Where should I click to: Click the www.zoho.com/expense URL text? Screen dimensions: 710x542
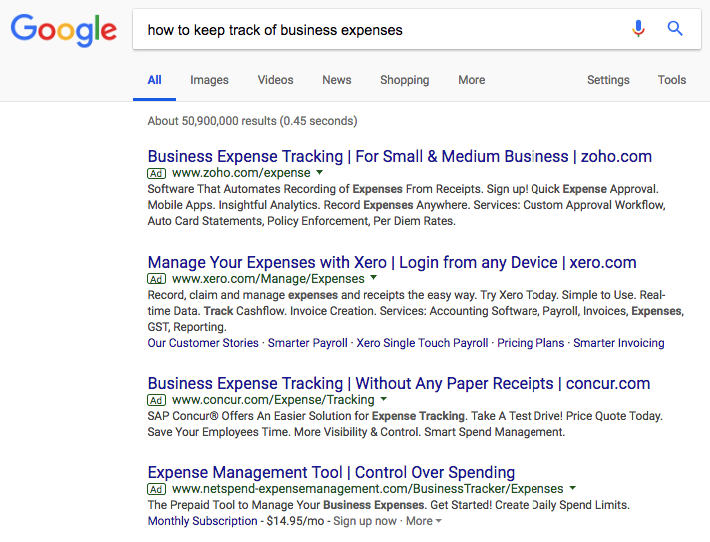241,173
